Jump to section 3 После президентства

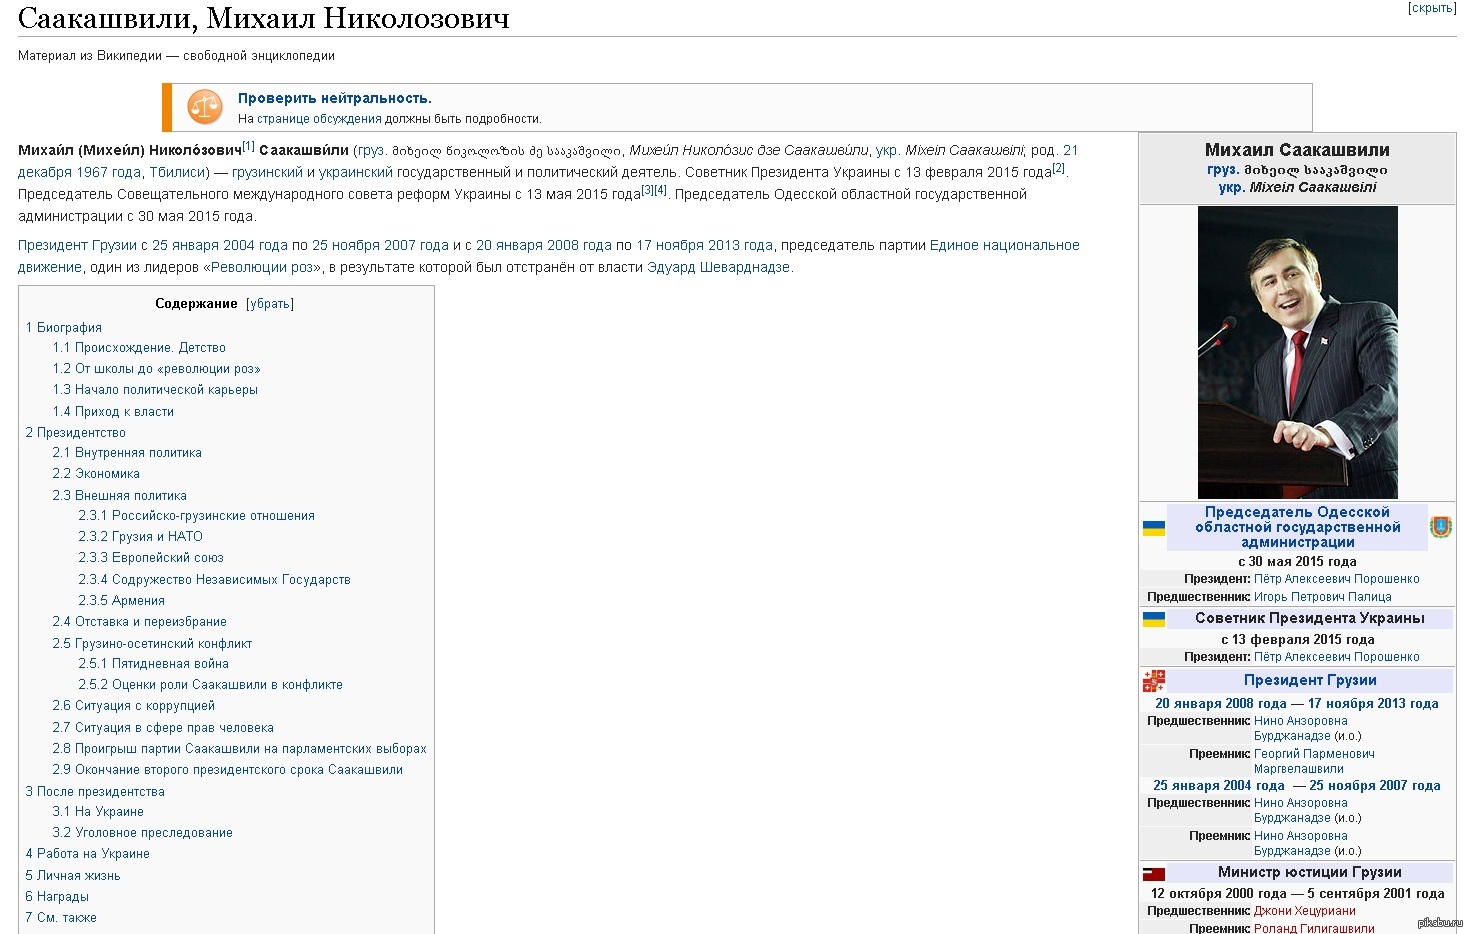(x=95, y=792)
